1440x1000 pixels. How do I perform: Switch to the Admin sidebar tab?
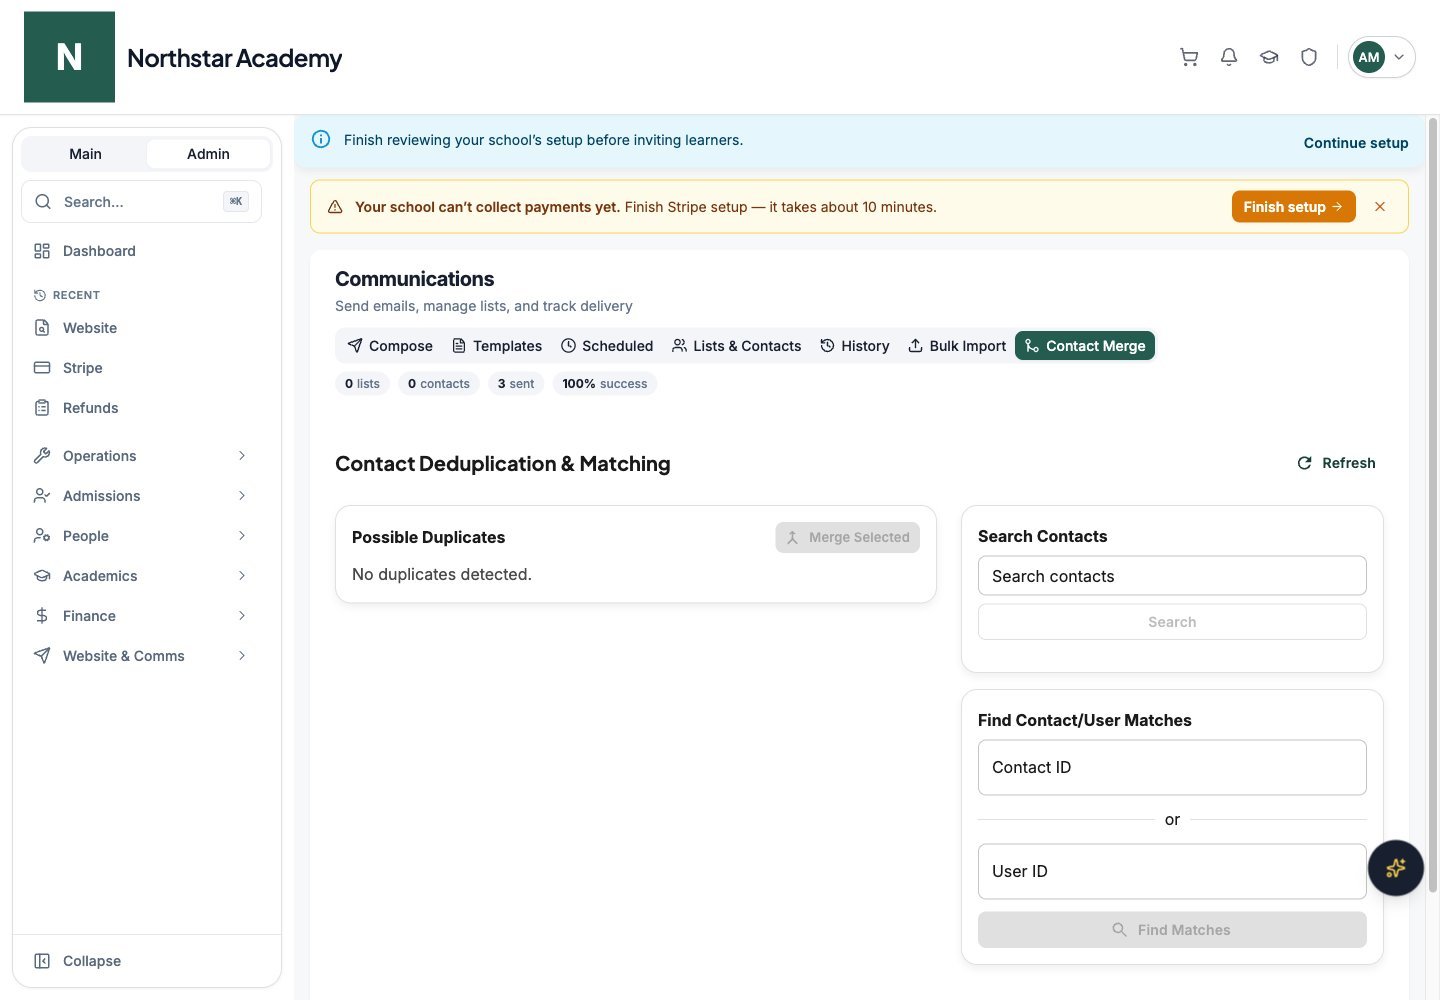[208, 154]
